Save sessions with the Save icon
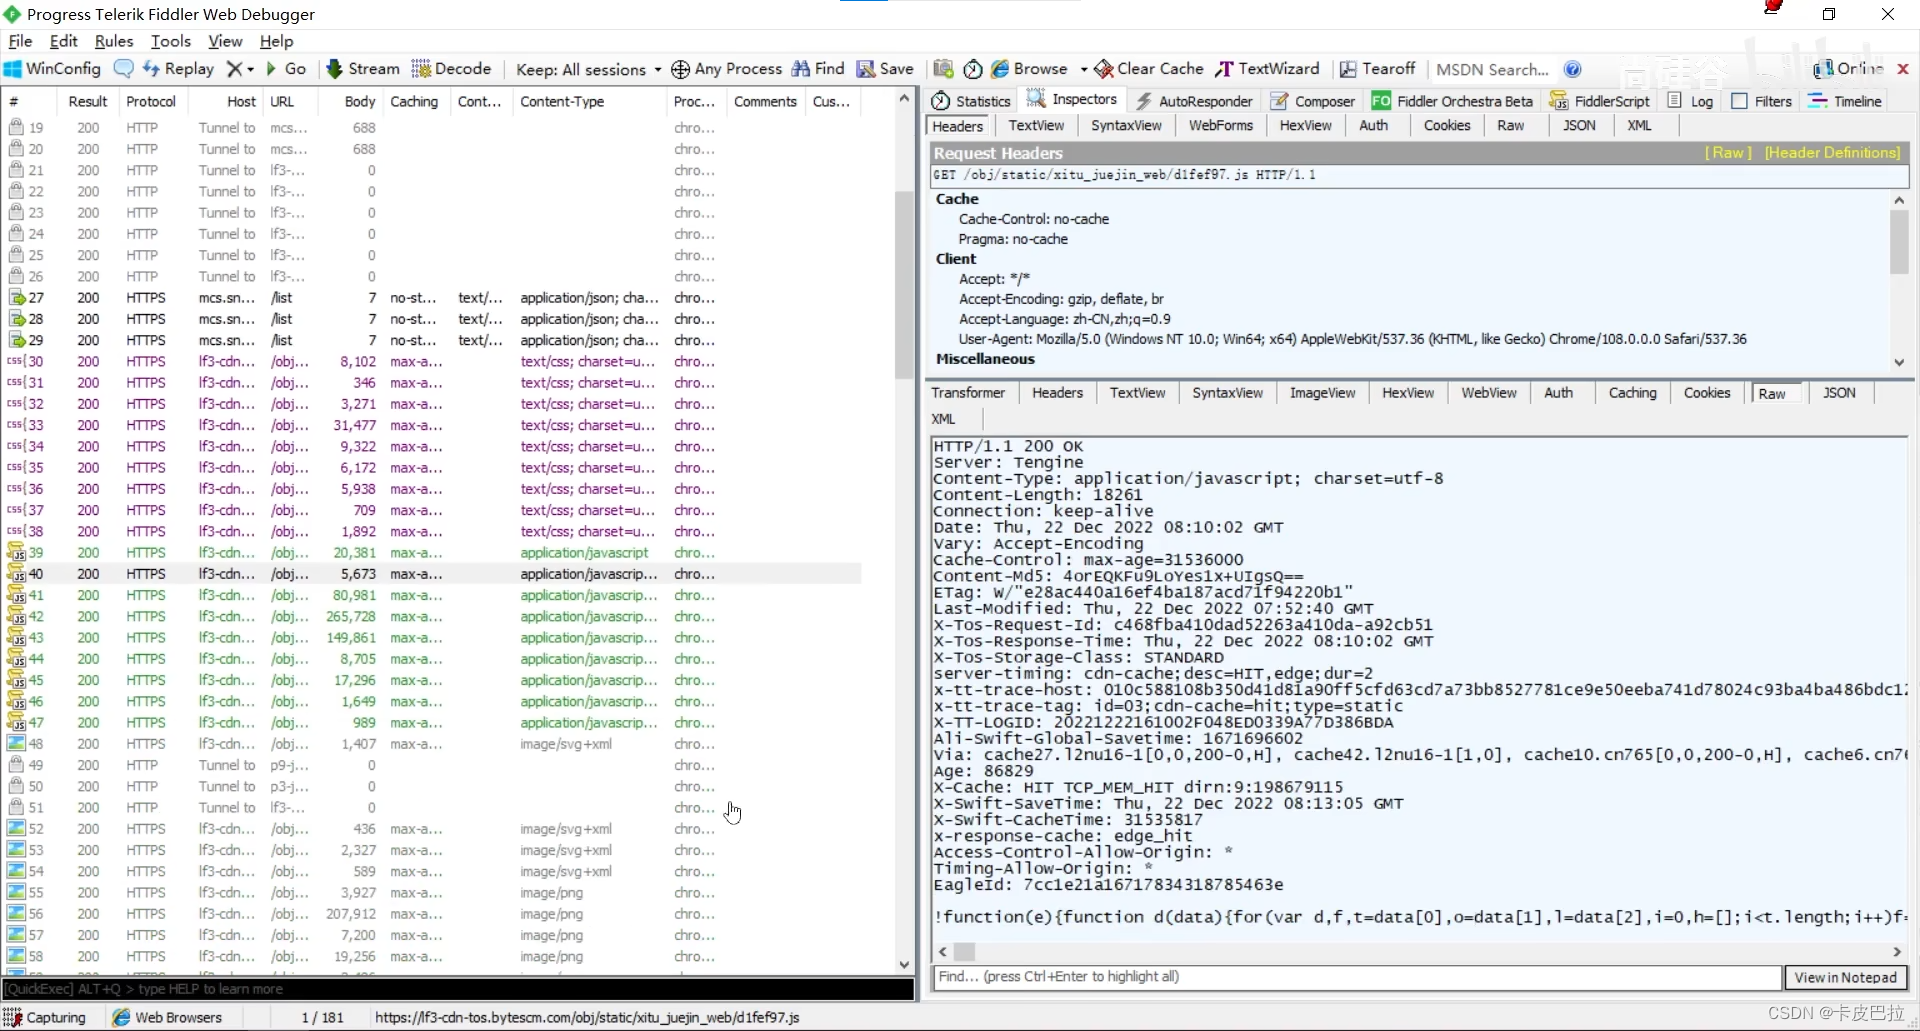This screenshot has height=1031, width=1920. click(885, 69)
